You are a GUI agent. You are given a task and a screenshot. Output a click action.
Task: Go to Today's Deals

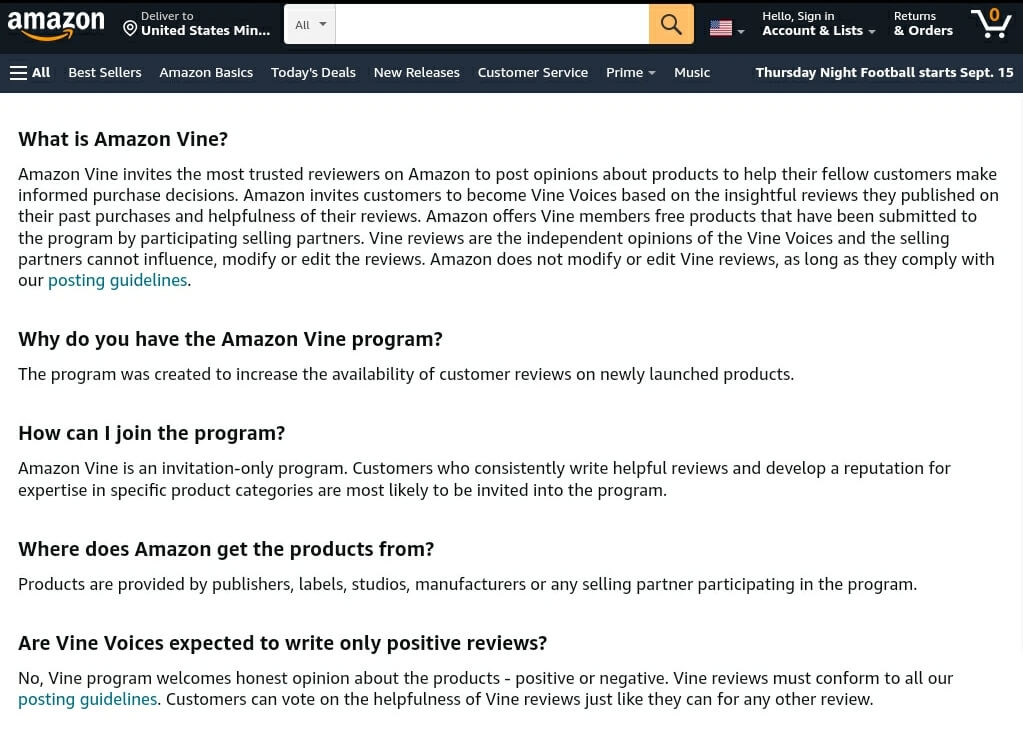(x=313, y=72)
